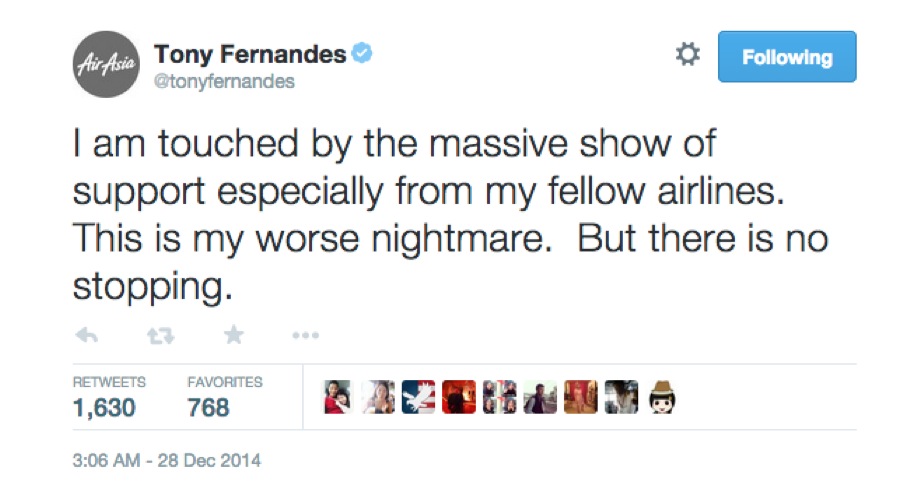Click the blue verified badge

[x=362, y=53]
